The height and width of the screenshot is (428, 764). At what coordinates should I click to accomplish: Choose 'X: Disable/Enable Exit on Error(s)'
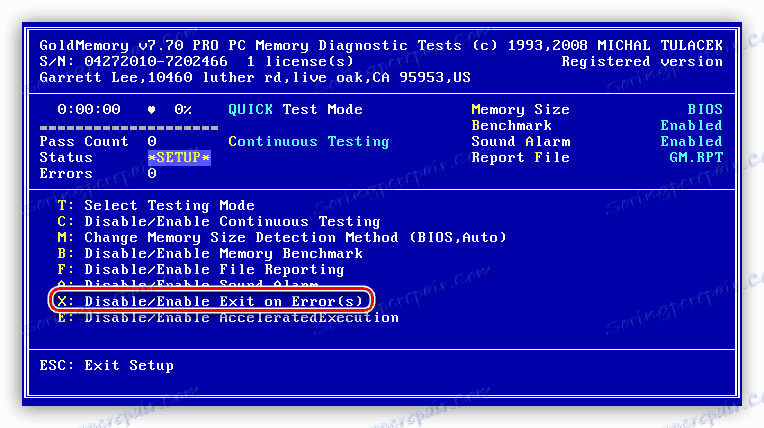(210, 301)
